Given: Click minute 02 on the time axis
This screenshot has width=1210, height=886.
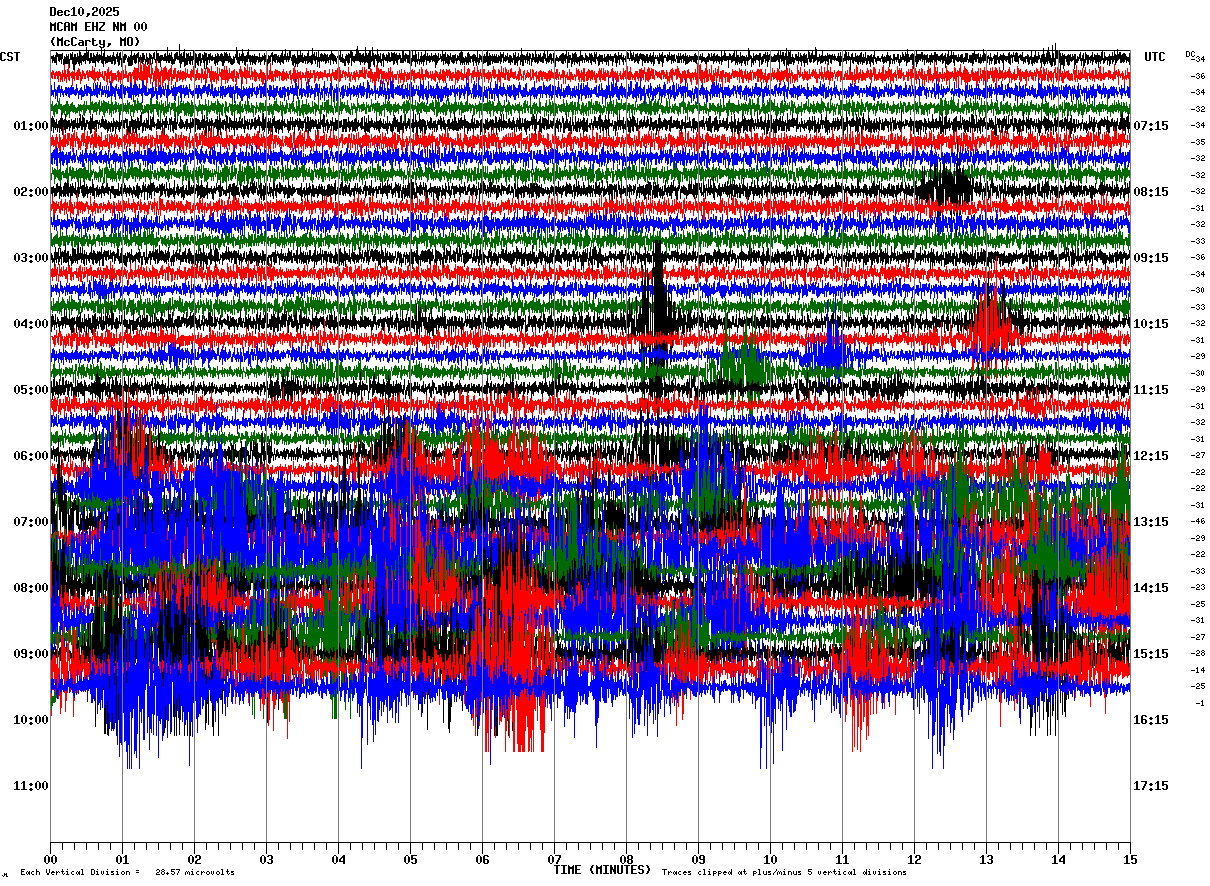Looking at the screenshot, I should pyautogui.click(x=194, y=859).
